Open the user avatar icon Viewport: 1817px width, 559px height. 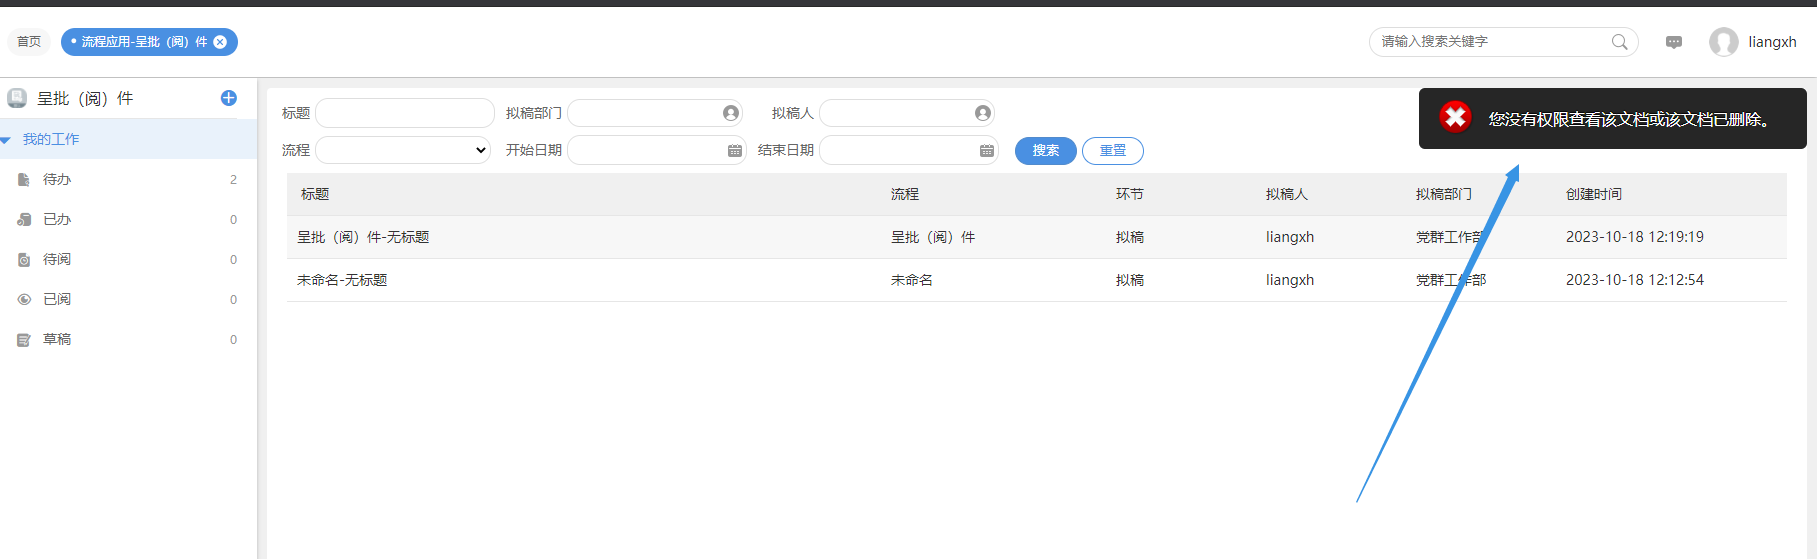1723,42
